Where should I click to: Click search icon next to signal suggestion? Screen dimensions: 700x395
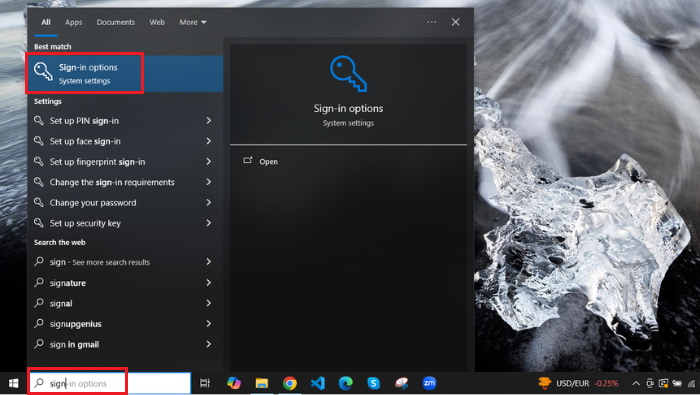(39, 303)
